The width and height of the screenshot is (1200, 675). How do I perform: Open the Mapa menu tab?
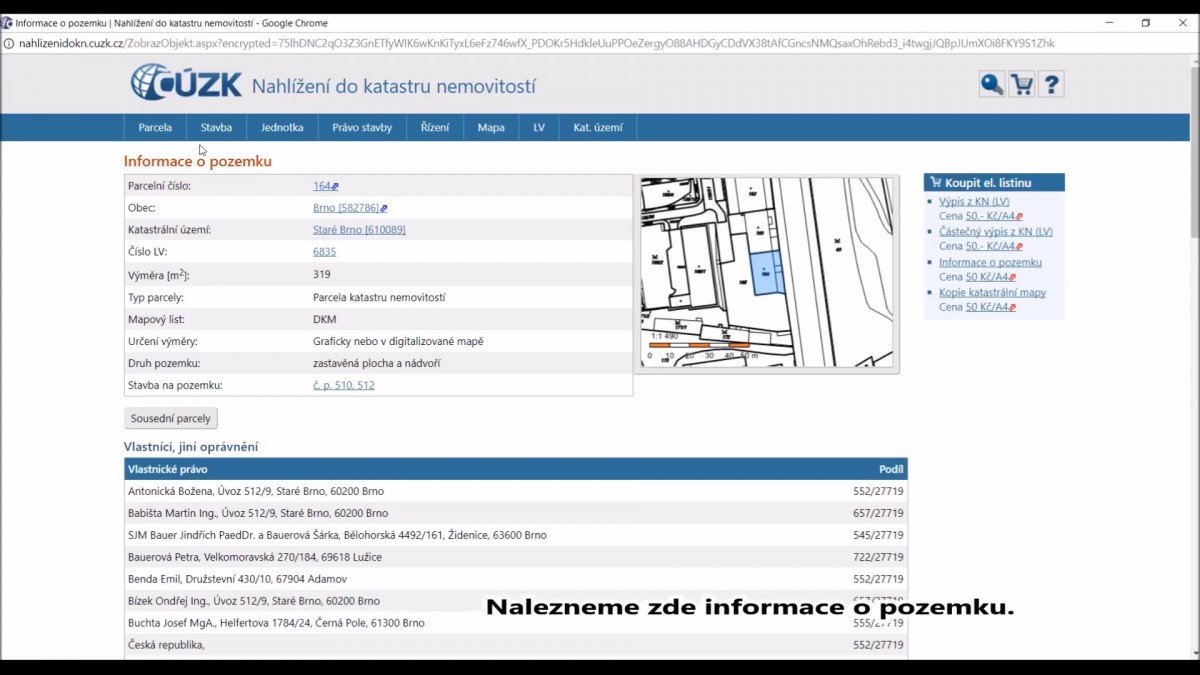(491, 127)
